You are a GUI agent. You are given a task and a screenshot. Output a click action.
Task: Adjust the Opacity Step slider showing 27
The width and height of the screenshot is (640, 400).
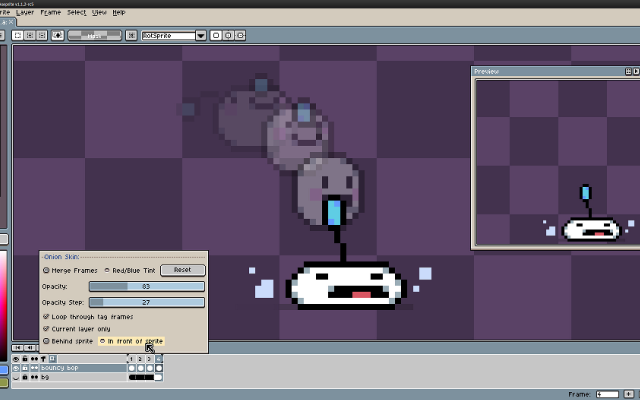coord(147,302)
